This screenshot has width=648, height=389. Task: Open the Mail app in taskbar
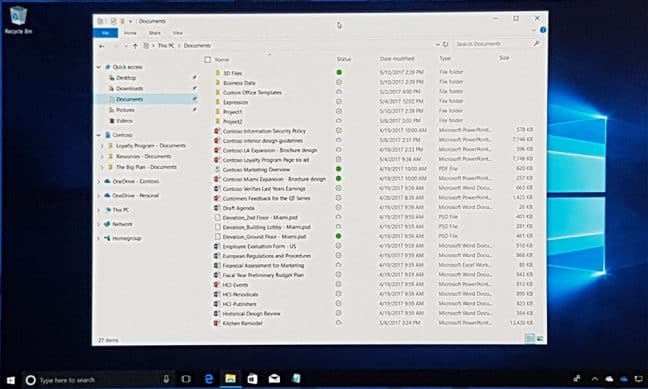[274, 379]
